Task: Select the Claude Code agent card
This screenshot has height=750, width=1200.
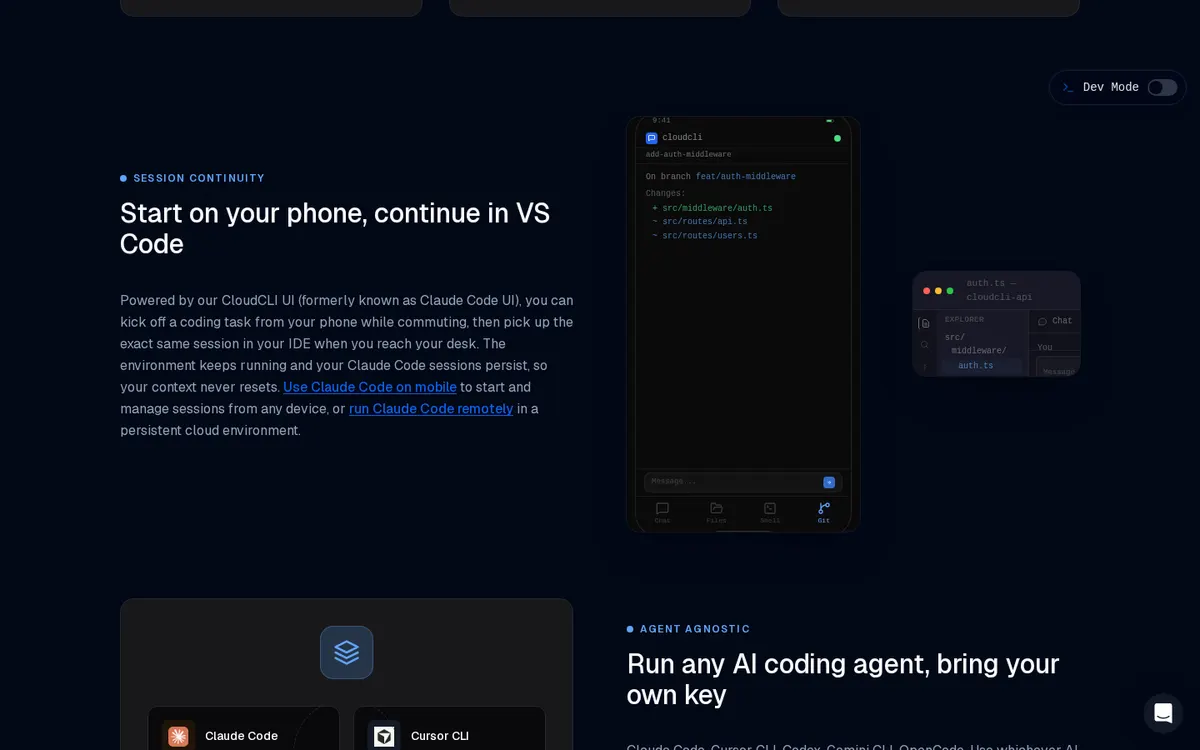Action: coord(243,729)
